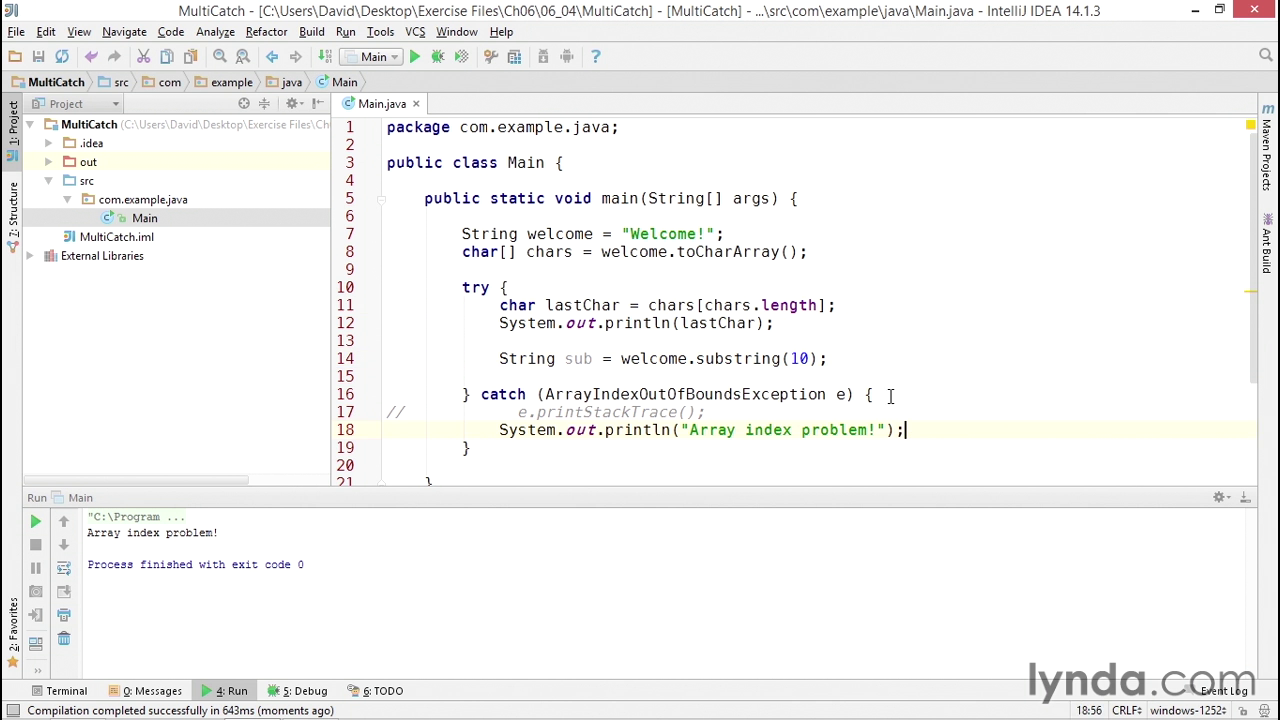Open the Refactor menu
Viewport: 1280px width, 720px height.
(266, 32)
